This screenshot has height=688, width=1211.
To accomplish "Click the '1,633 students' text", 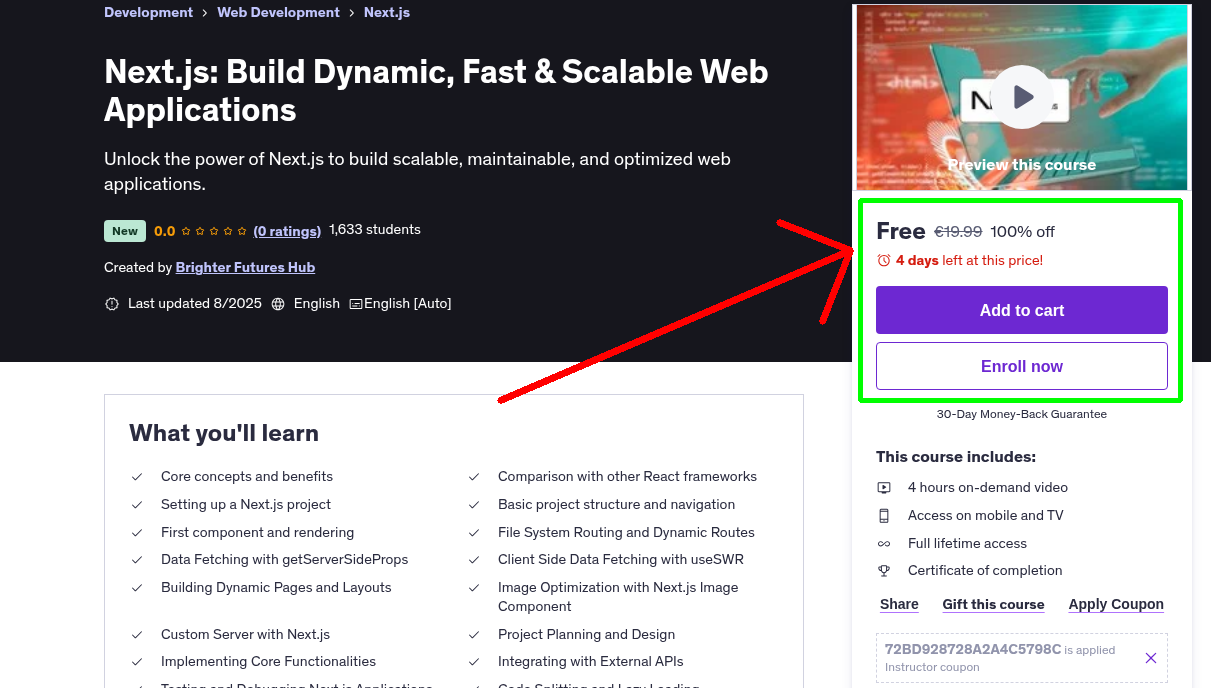I will pyautogui.click(x=375, y=230).
